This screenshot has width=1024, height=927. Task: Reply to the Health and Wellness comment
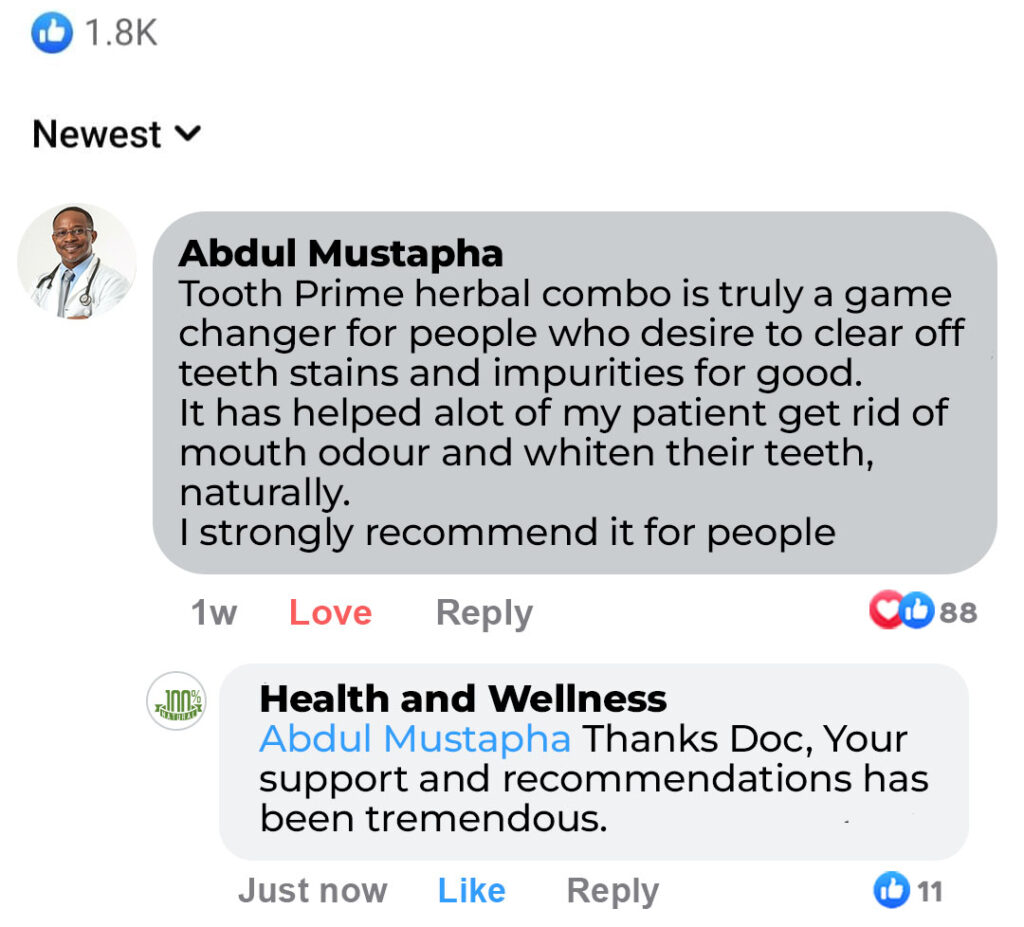coord(612,890)
